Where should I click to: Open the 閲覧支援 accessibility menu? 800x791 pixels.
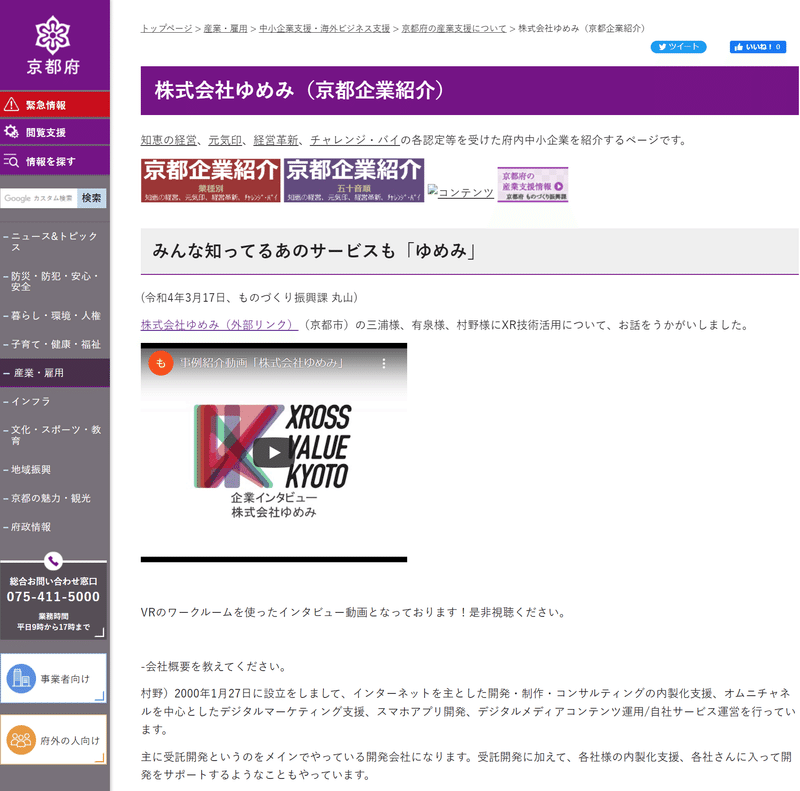pyautogui.click(x=55, y=132)
